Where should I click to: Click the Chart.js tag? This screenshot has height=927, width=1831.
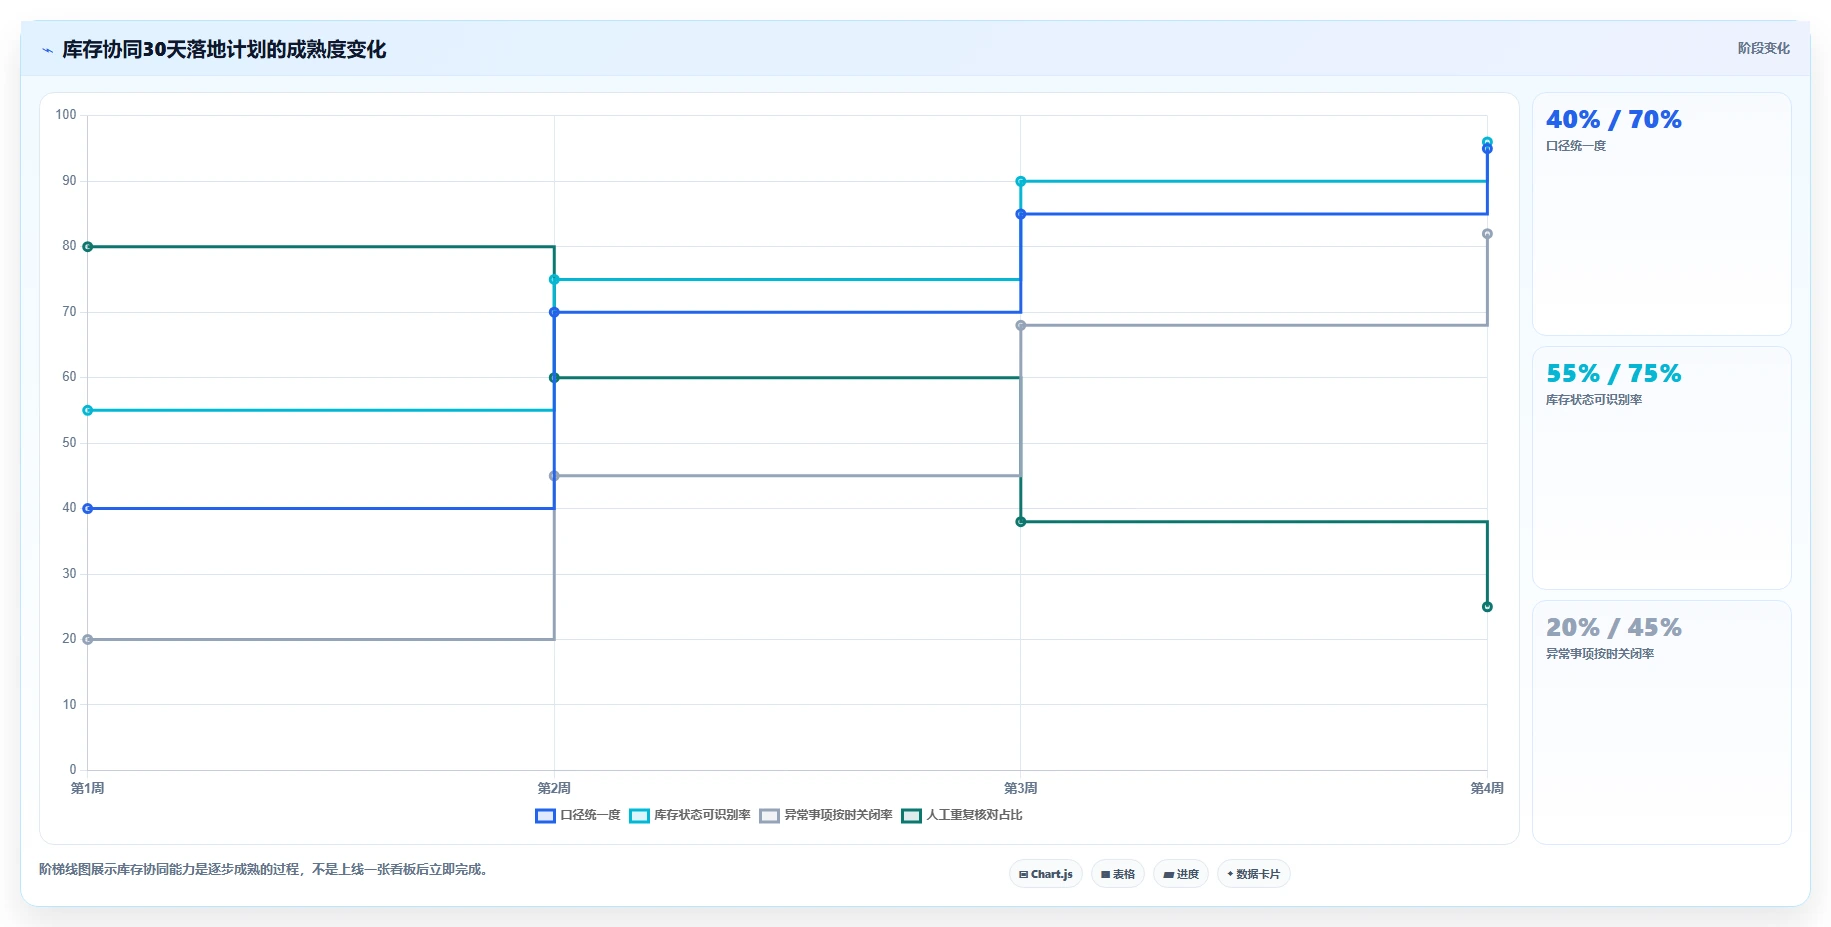pos(1046,874)
